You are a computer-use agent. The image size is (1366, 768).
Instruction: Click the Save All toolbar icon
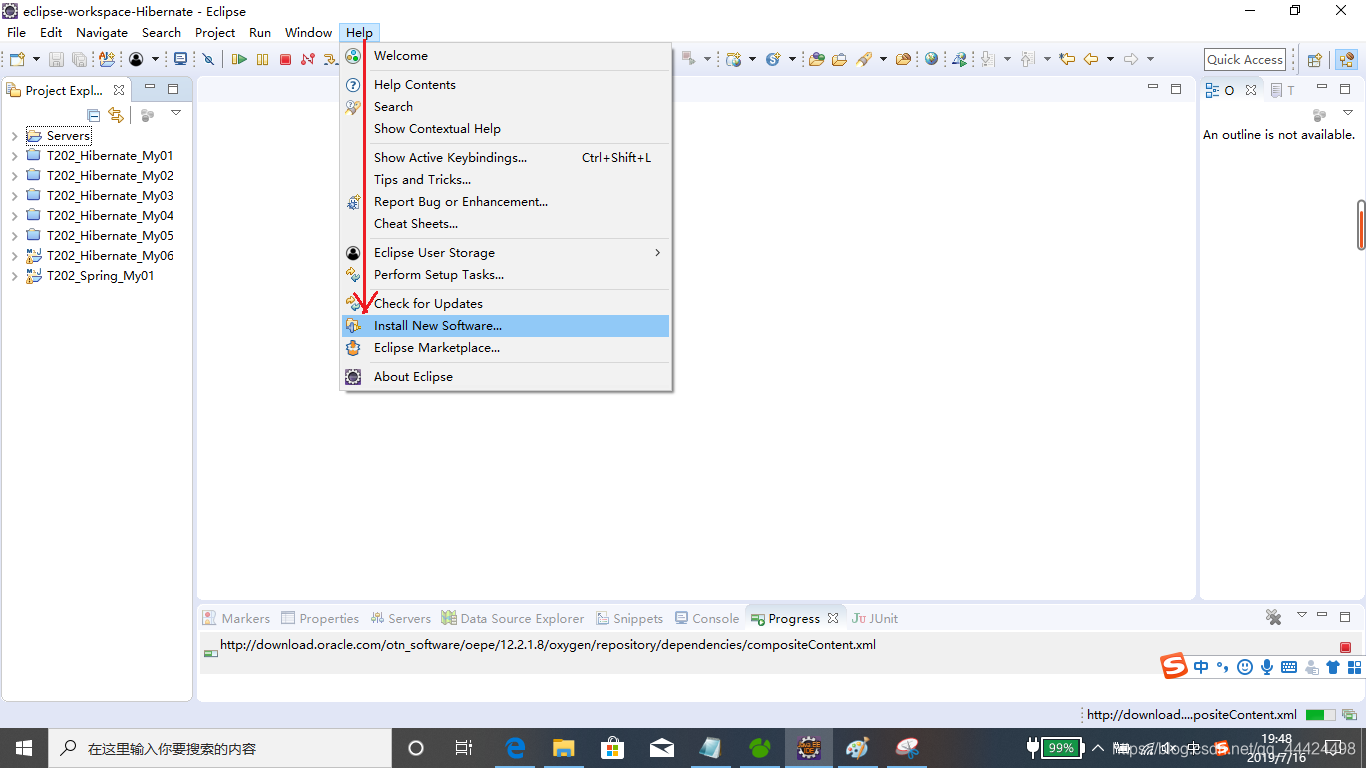(79, 60)
